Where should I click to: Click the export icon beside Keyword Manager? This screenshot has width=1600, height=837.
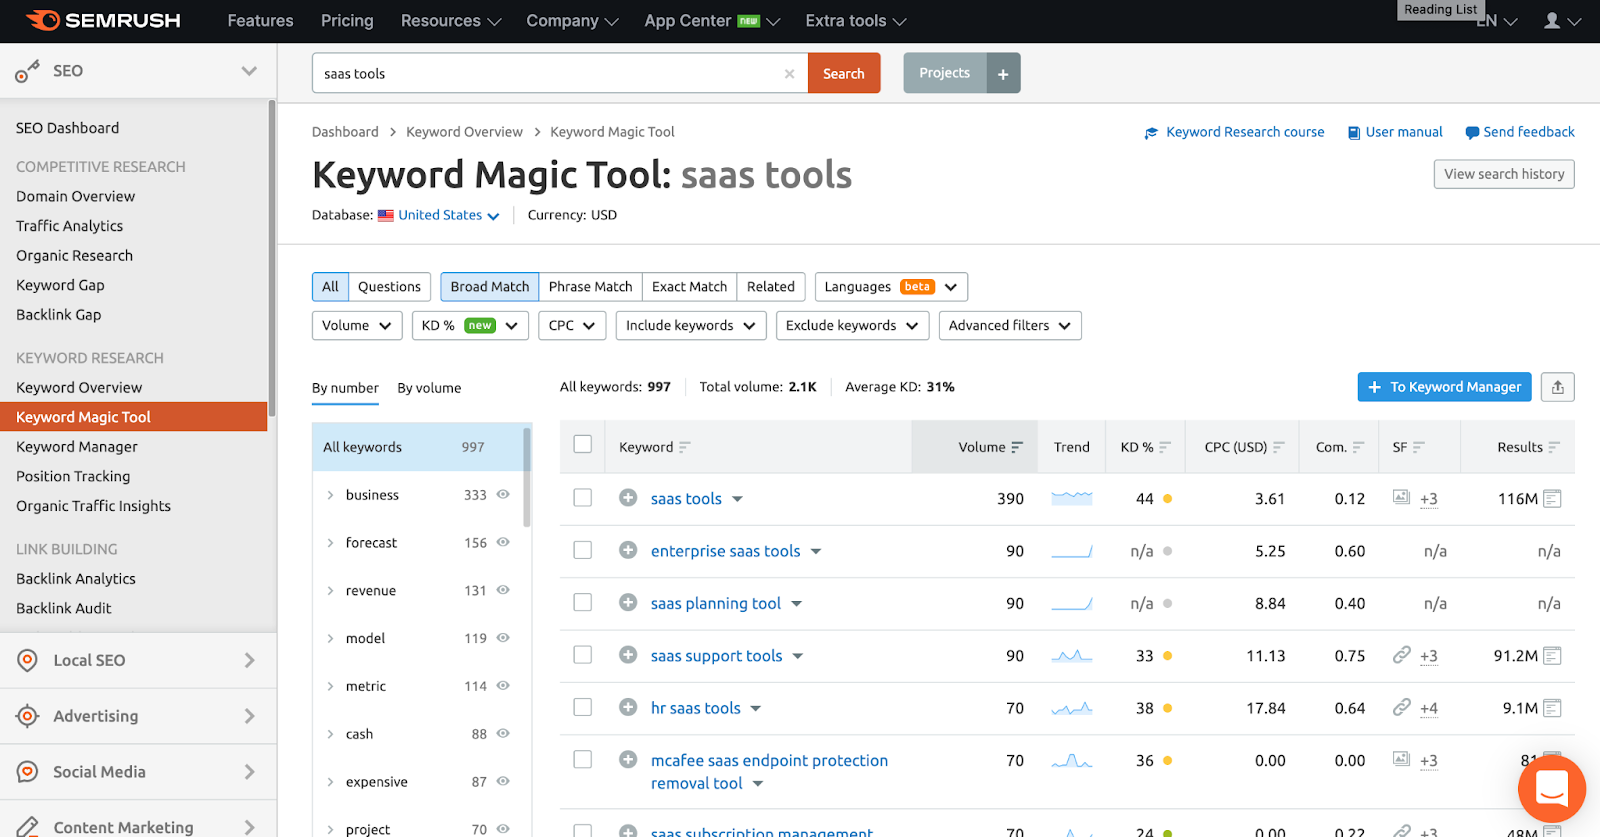[1557, 387]
